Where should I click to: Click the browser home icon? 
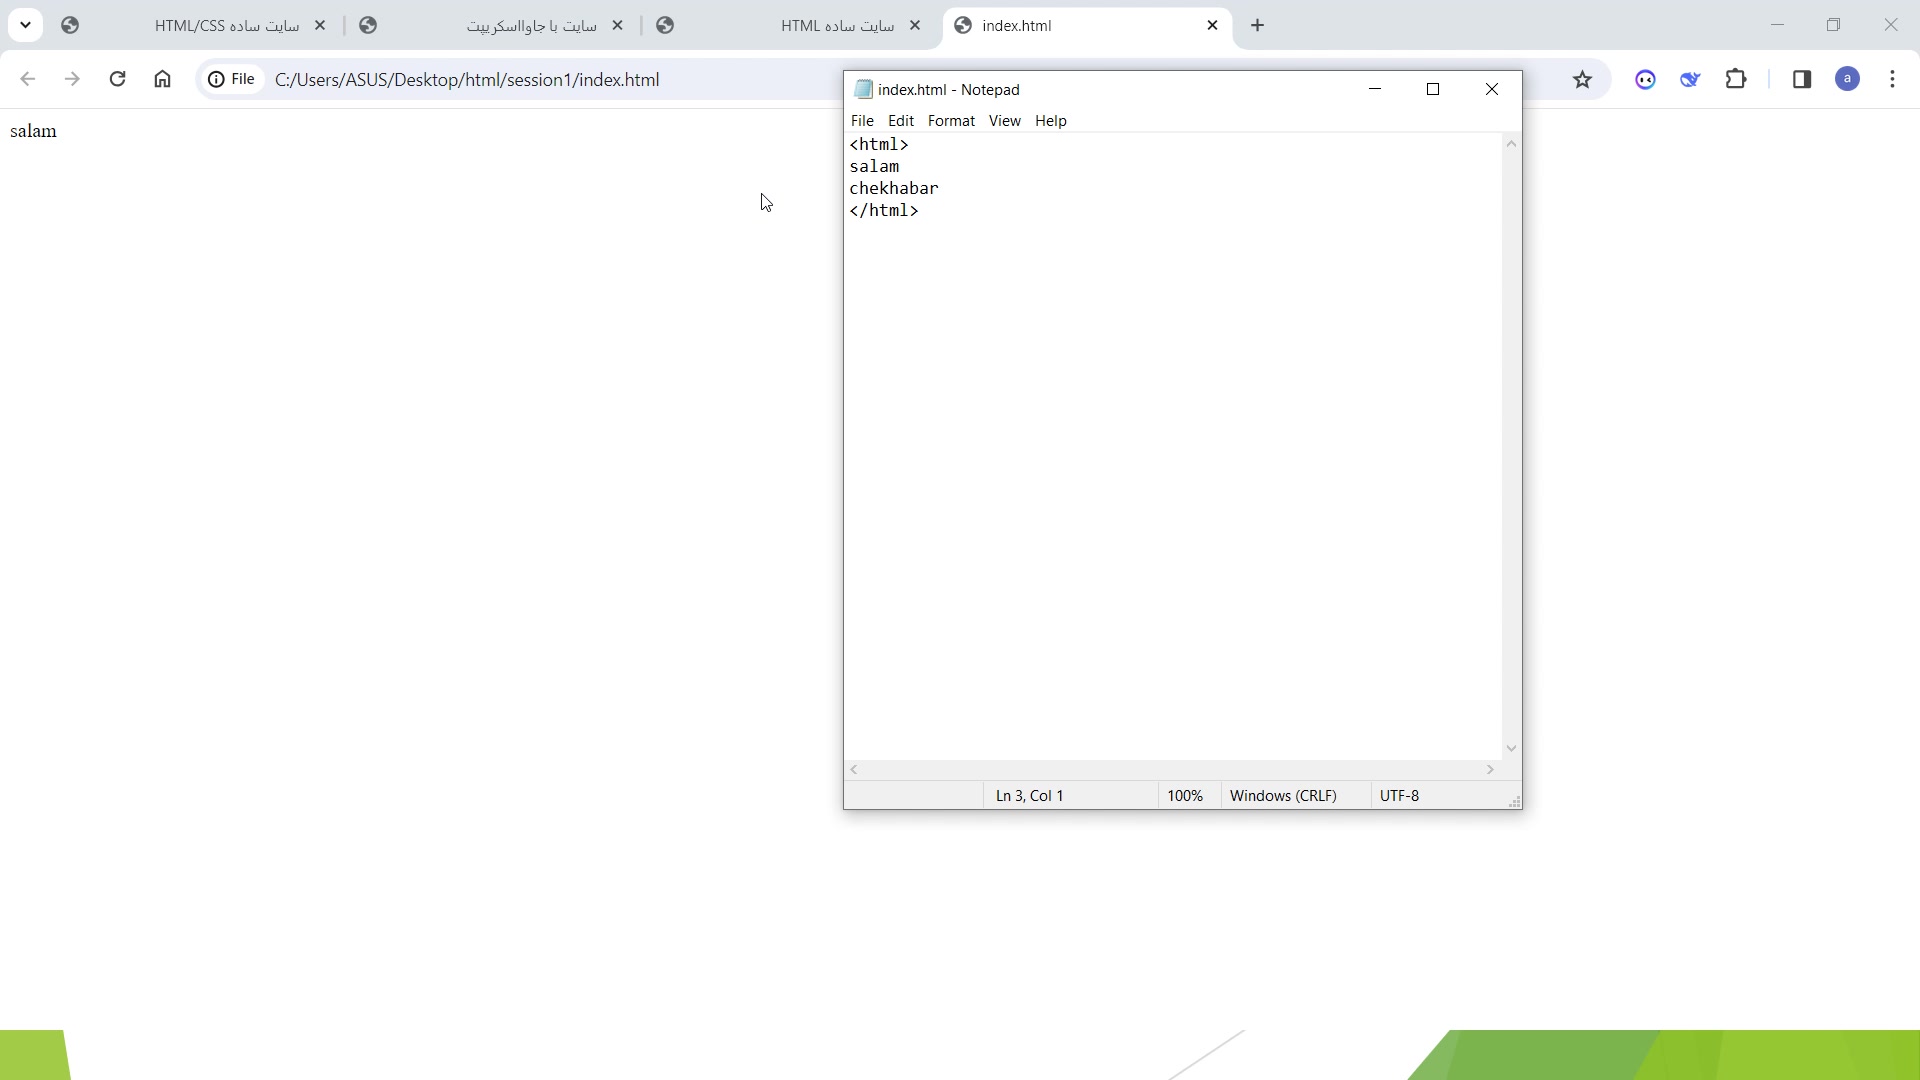coord(162,79)
